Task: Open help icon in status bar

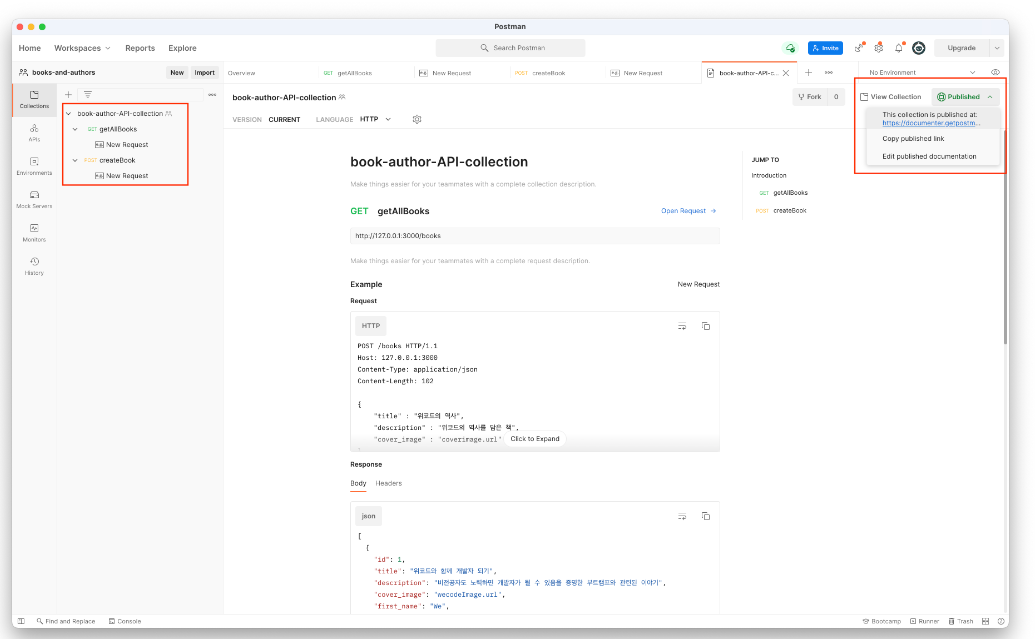Action: pos(1001,621)
